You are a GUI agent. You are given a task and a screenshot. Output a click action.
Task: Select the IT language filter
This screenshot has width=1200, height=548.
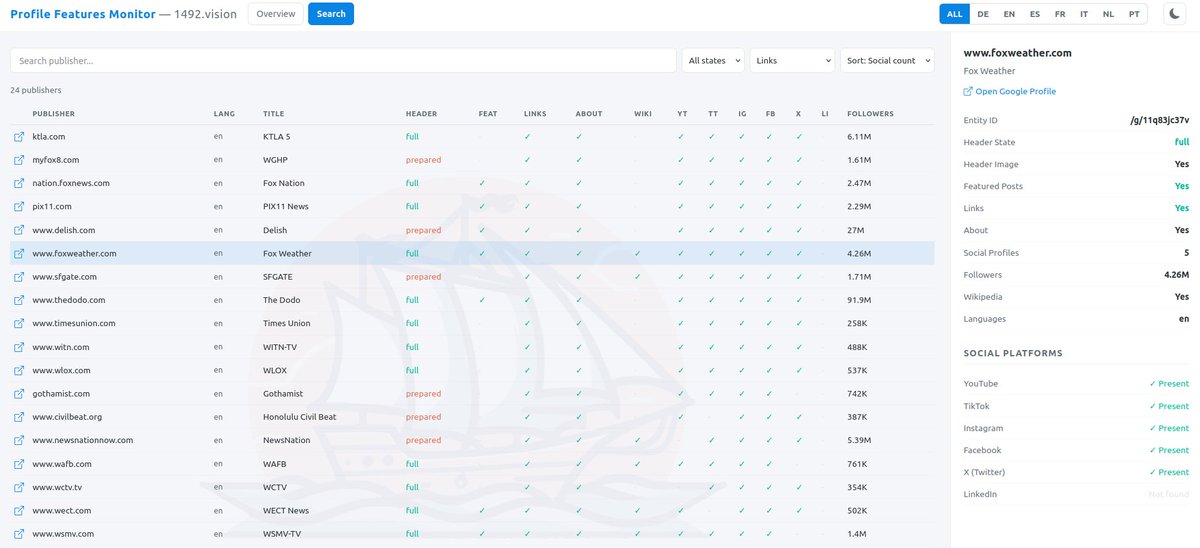coord(1084,14)
